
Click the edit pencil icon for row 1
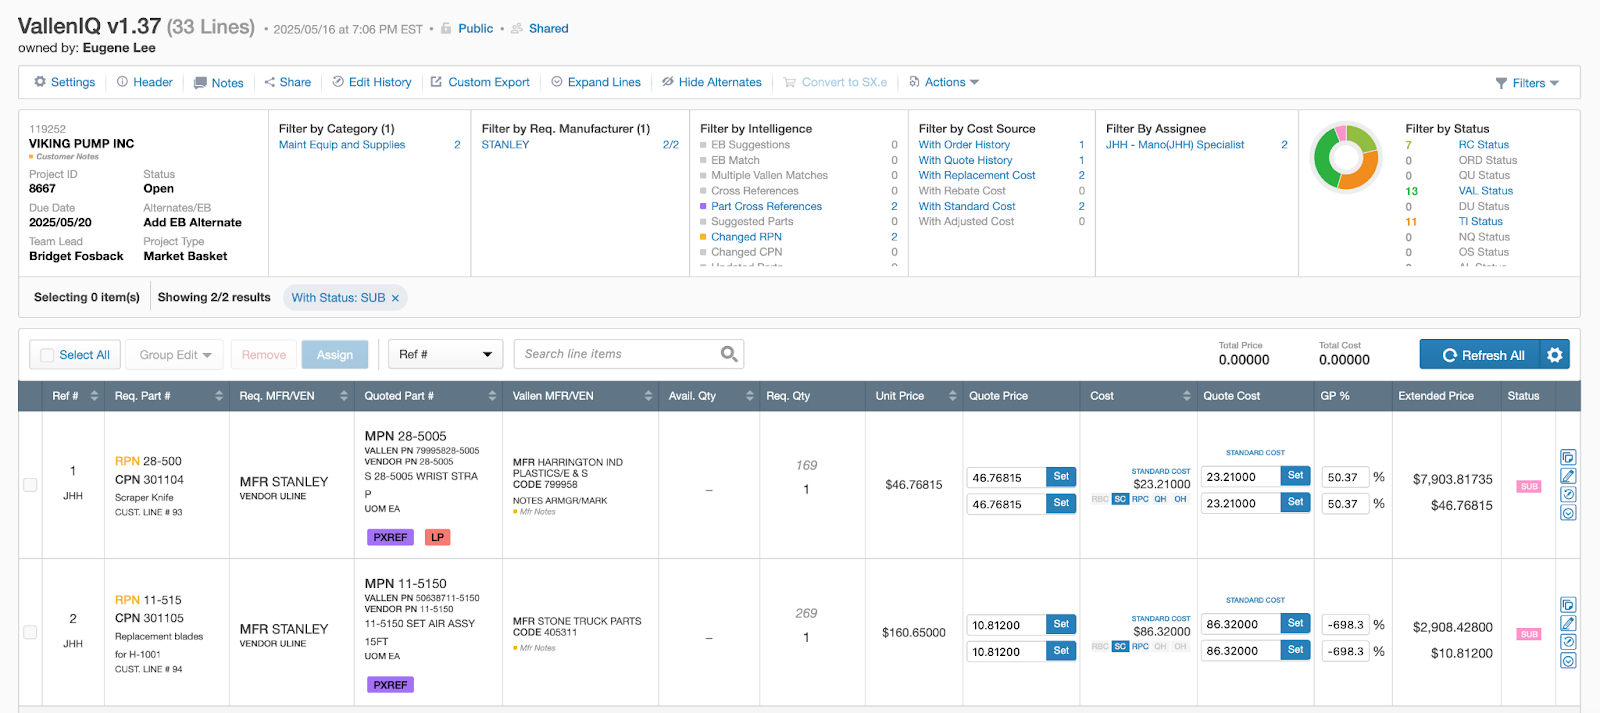(1568, 476)
